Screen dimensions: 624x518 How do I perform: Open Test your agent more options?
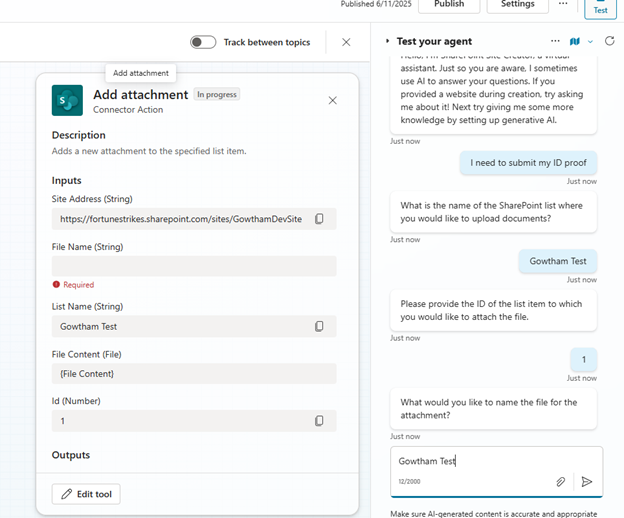[555, 41]
